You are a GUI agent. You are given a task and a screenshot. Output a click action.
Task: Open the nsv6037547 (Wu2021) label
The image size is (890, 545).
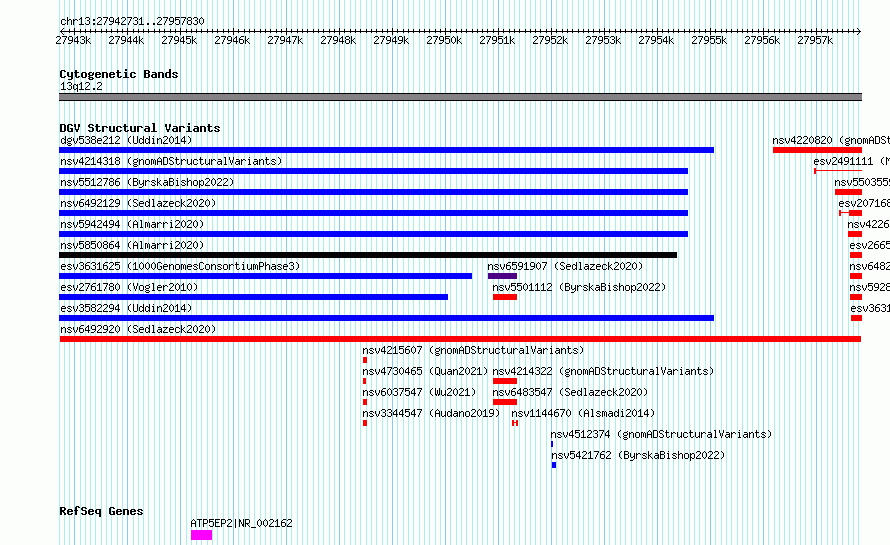(x=419, y=392)
